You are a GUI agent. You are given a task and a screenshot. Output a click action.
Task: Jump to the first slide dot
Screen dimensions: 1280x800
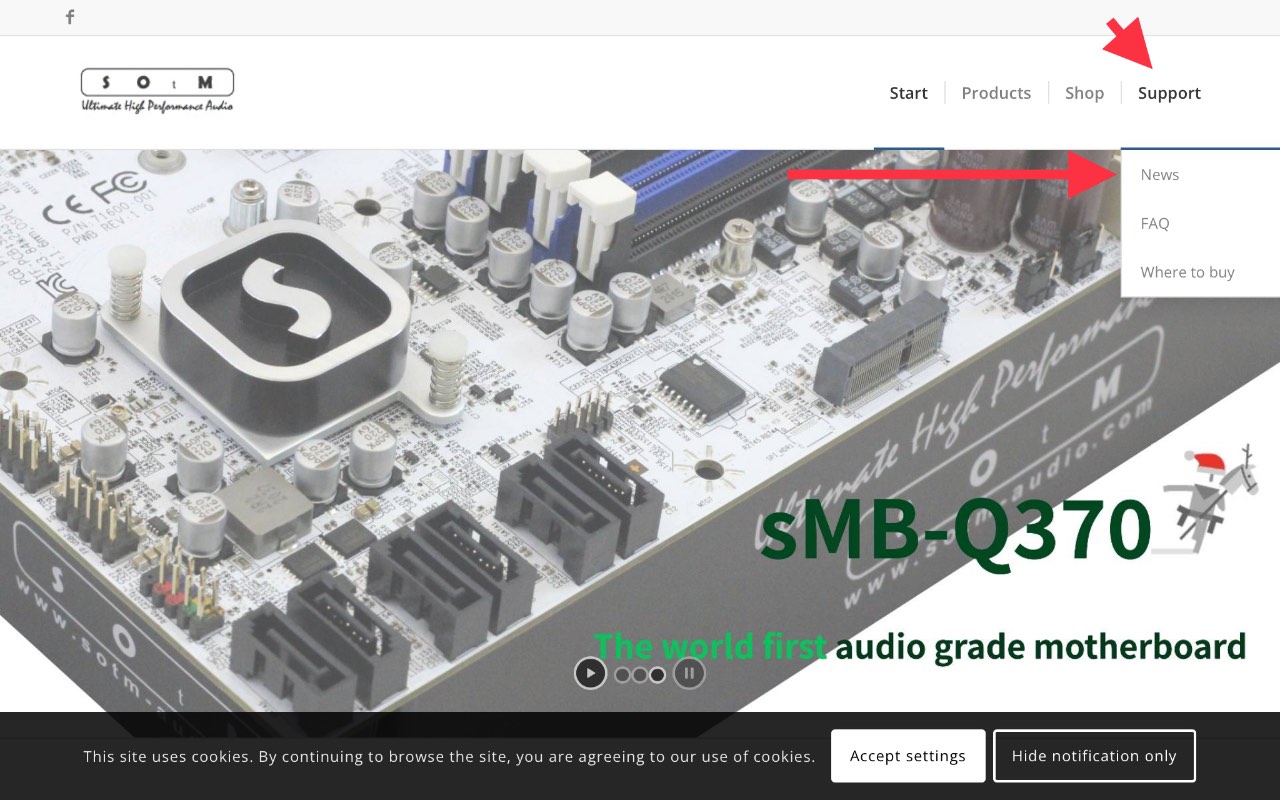point(622,675)
